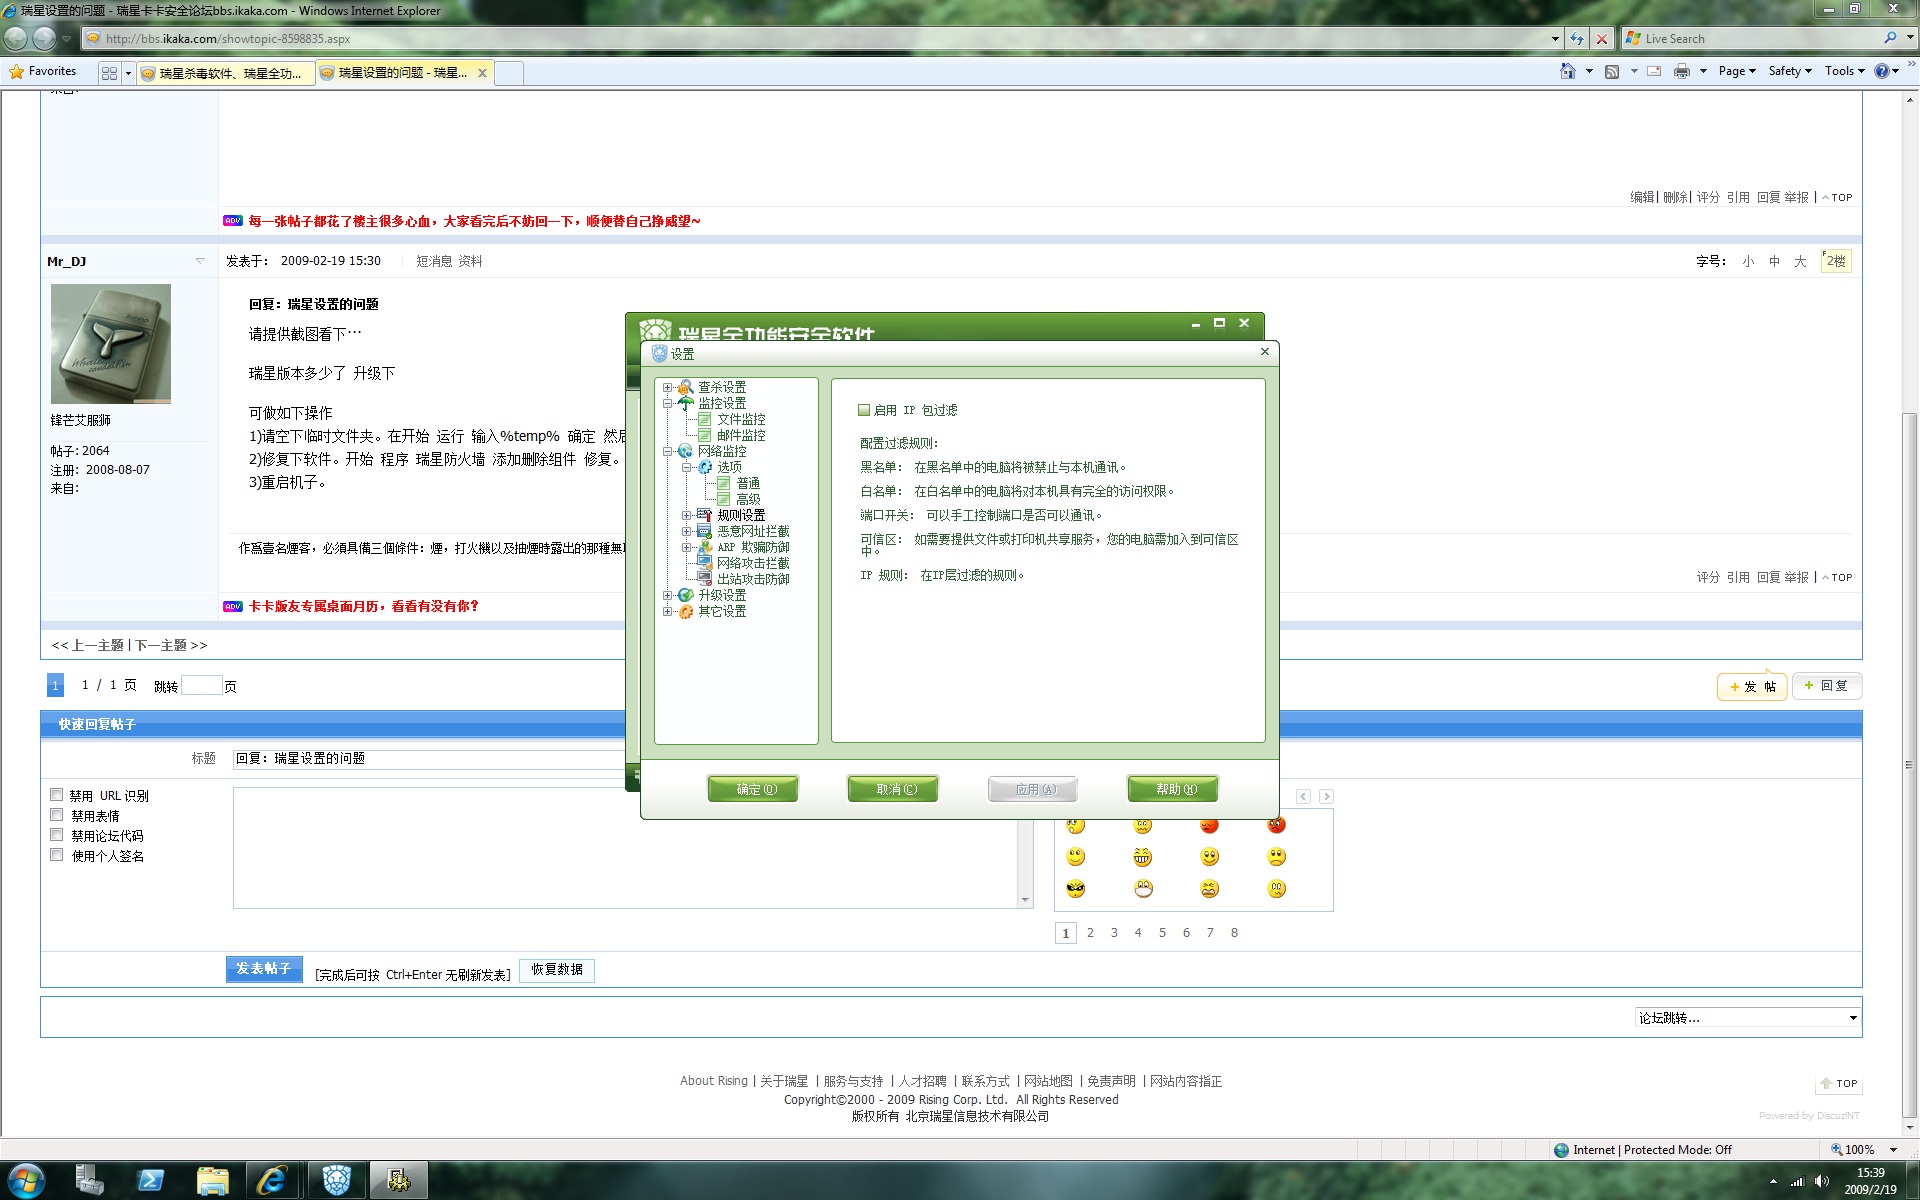This screenshot has height=1200, width=1920.
Task: Click the 网络监控 globe icon
Action: point(685,451)
